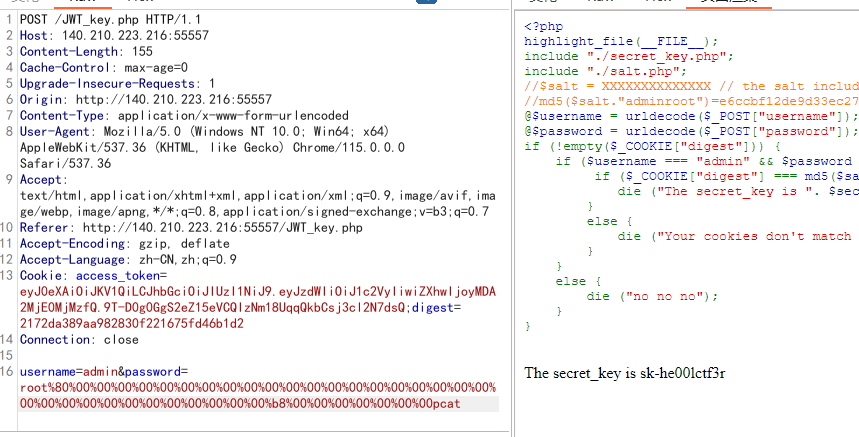Click the Referer header name

(x=44, y=228)
